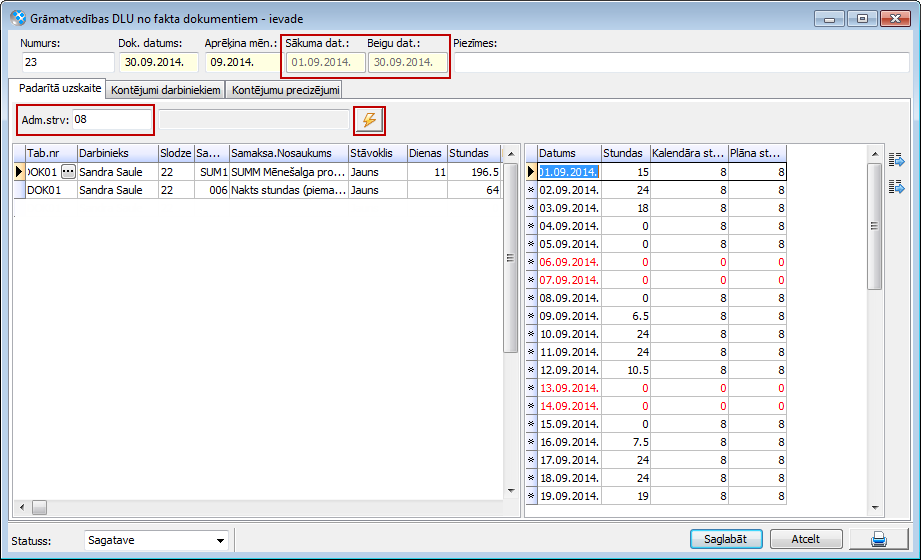The height and width of the screenshot is (560, 921).
Task: Sort by Darbinieks column header
Action: click(x=117, y=153)
